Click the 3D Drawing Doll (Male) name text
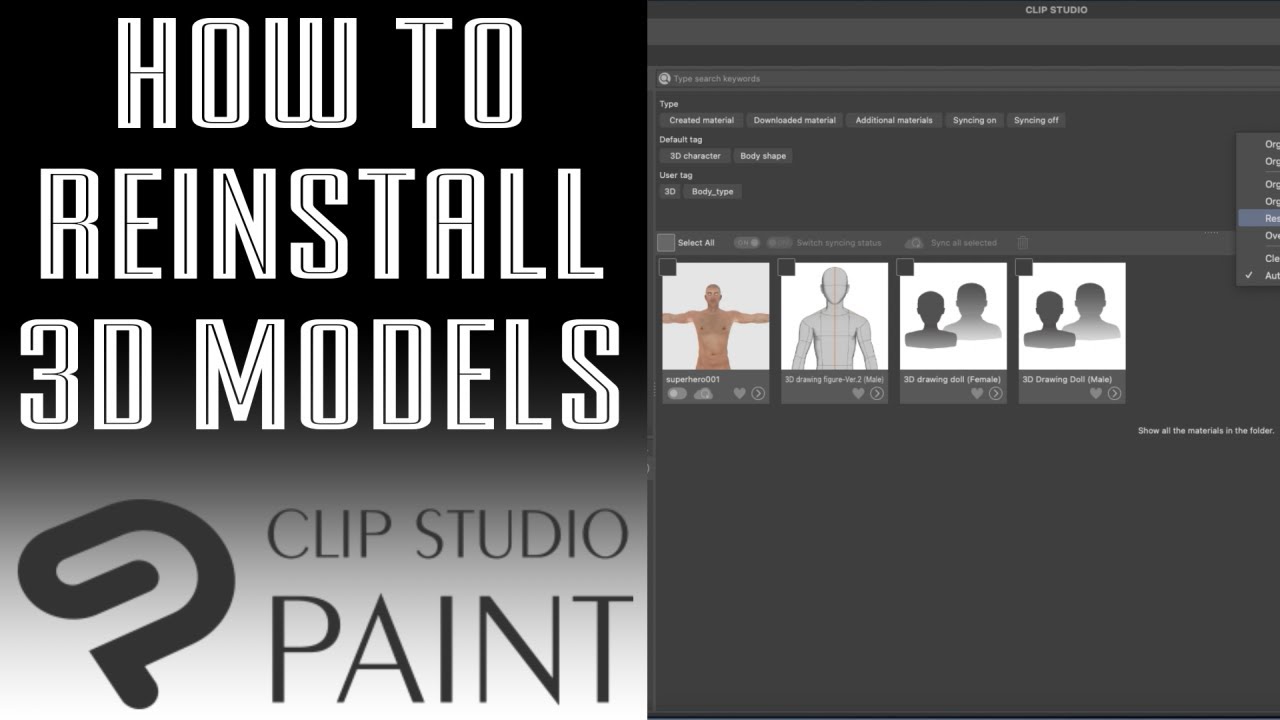 (1067, 380)
